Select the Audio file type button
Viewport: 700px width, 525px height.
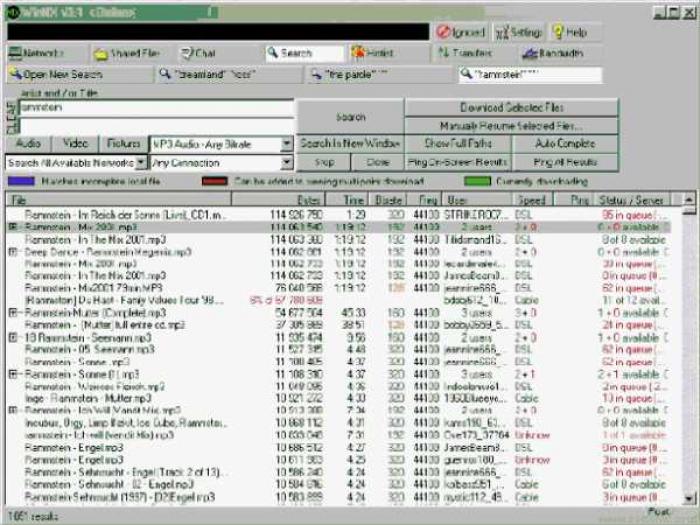[x=28, y=144]
